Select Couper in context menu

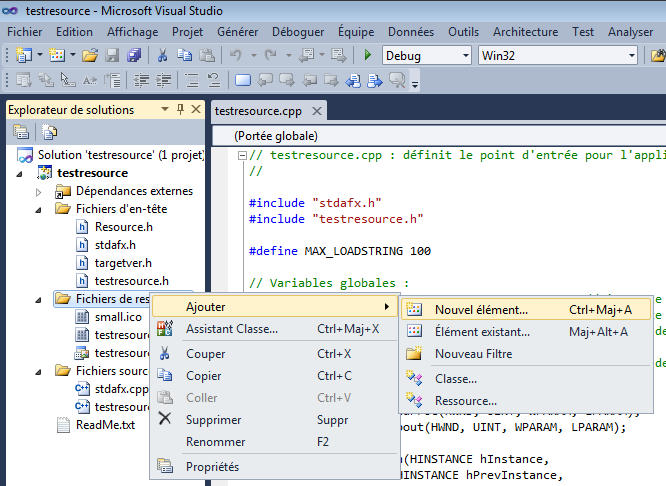[x=275, y=354]
